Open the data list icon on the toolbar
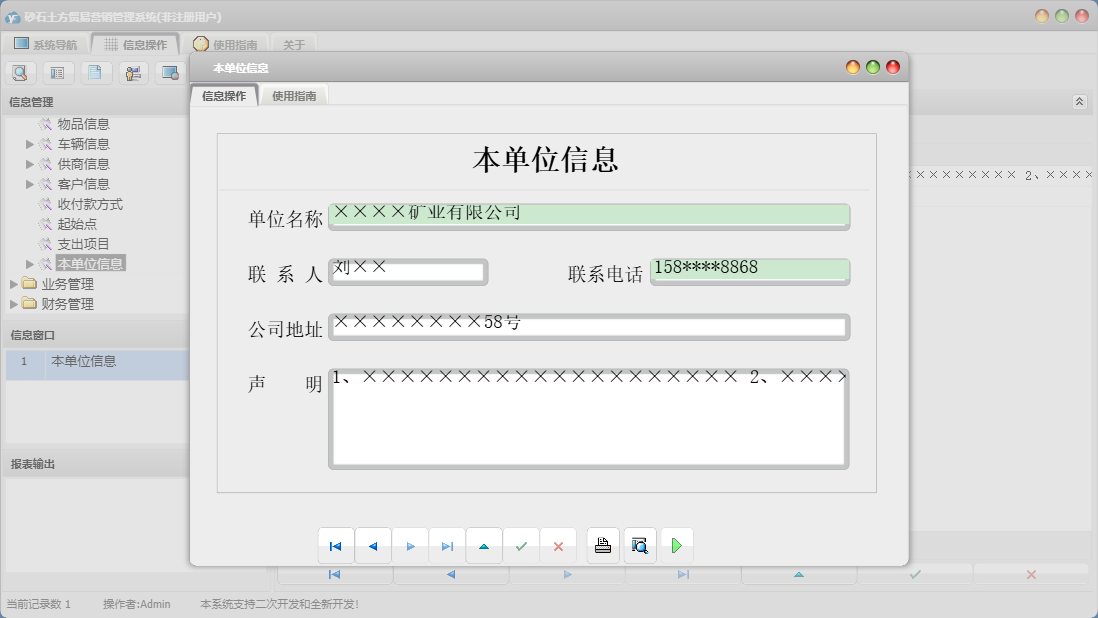 (x=58, y=72)
